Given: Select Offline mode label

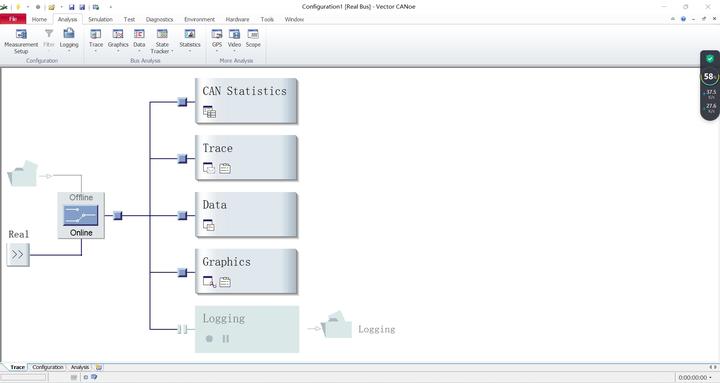Looking at the screenshot, I should pos(81,197).
